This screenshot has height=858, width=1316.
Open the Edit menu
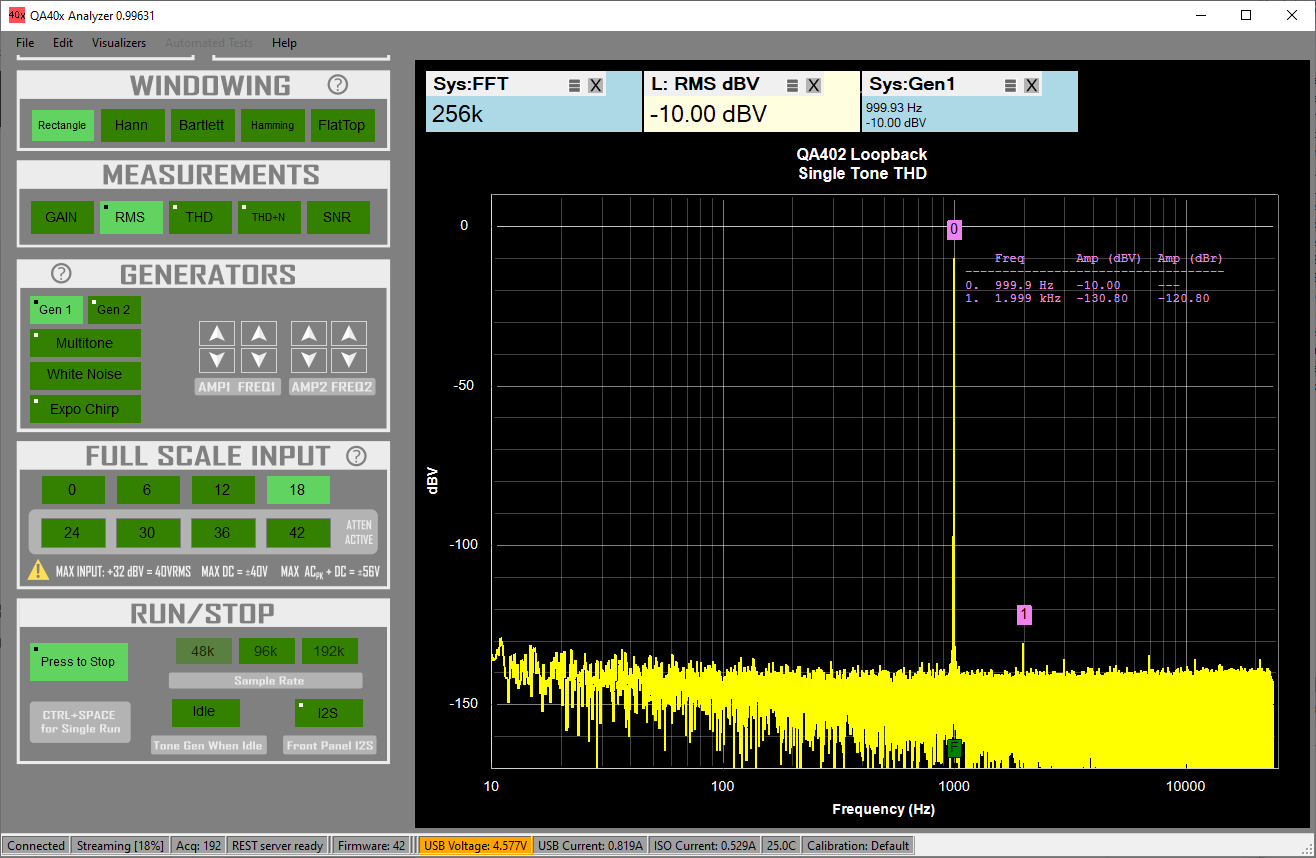[x=63, y=43]
